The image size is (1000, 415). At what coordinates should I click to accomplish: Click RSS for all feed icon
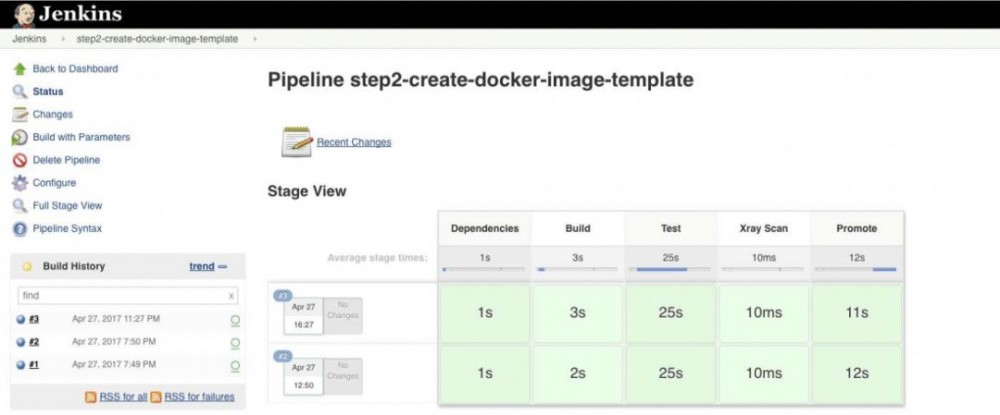pyautogui.click(x=91, y=397)
